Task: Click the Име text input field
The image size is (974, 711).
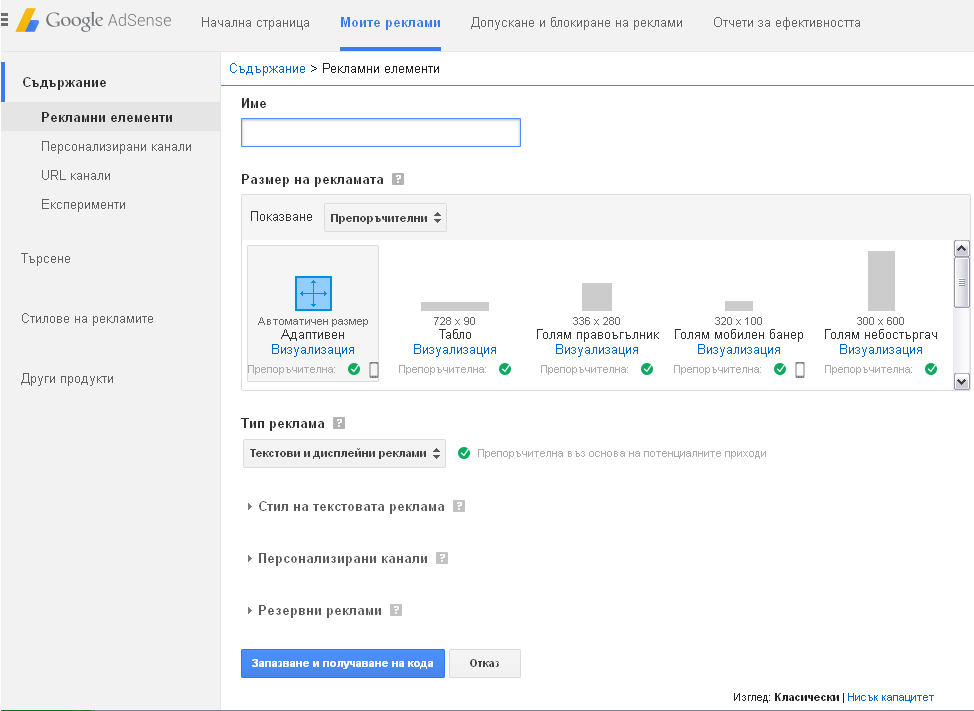Action: pos(380,133)
